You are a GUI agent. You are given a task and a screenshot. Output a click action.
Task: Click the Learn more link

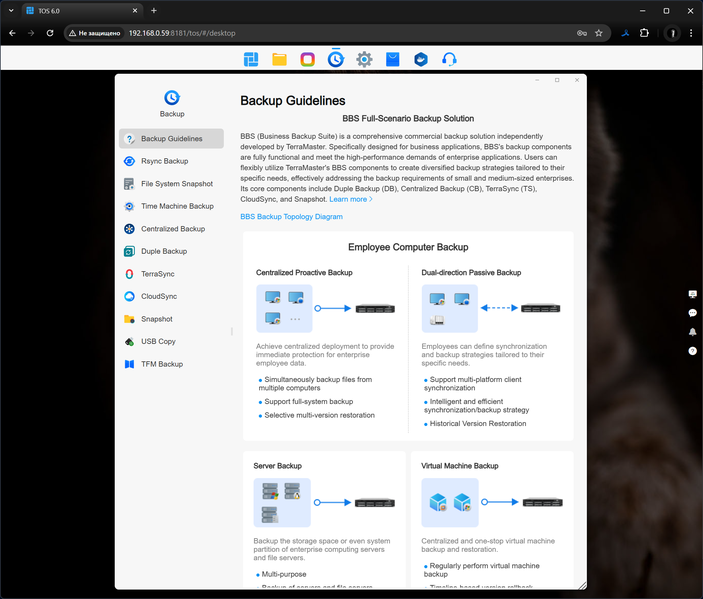pyautogui.click(x=351, y=199)
